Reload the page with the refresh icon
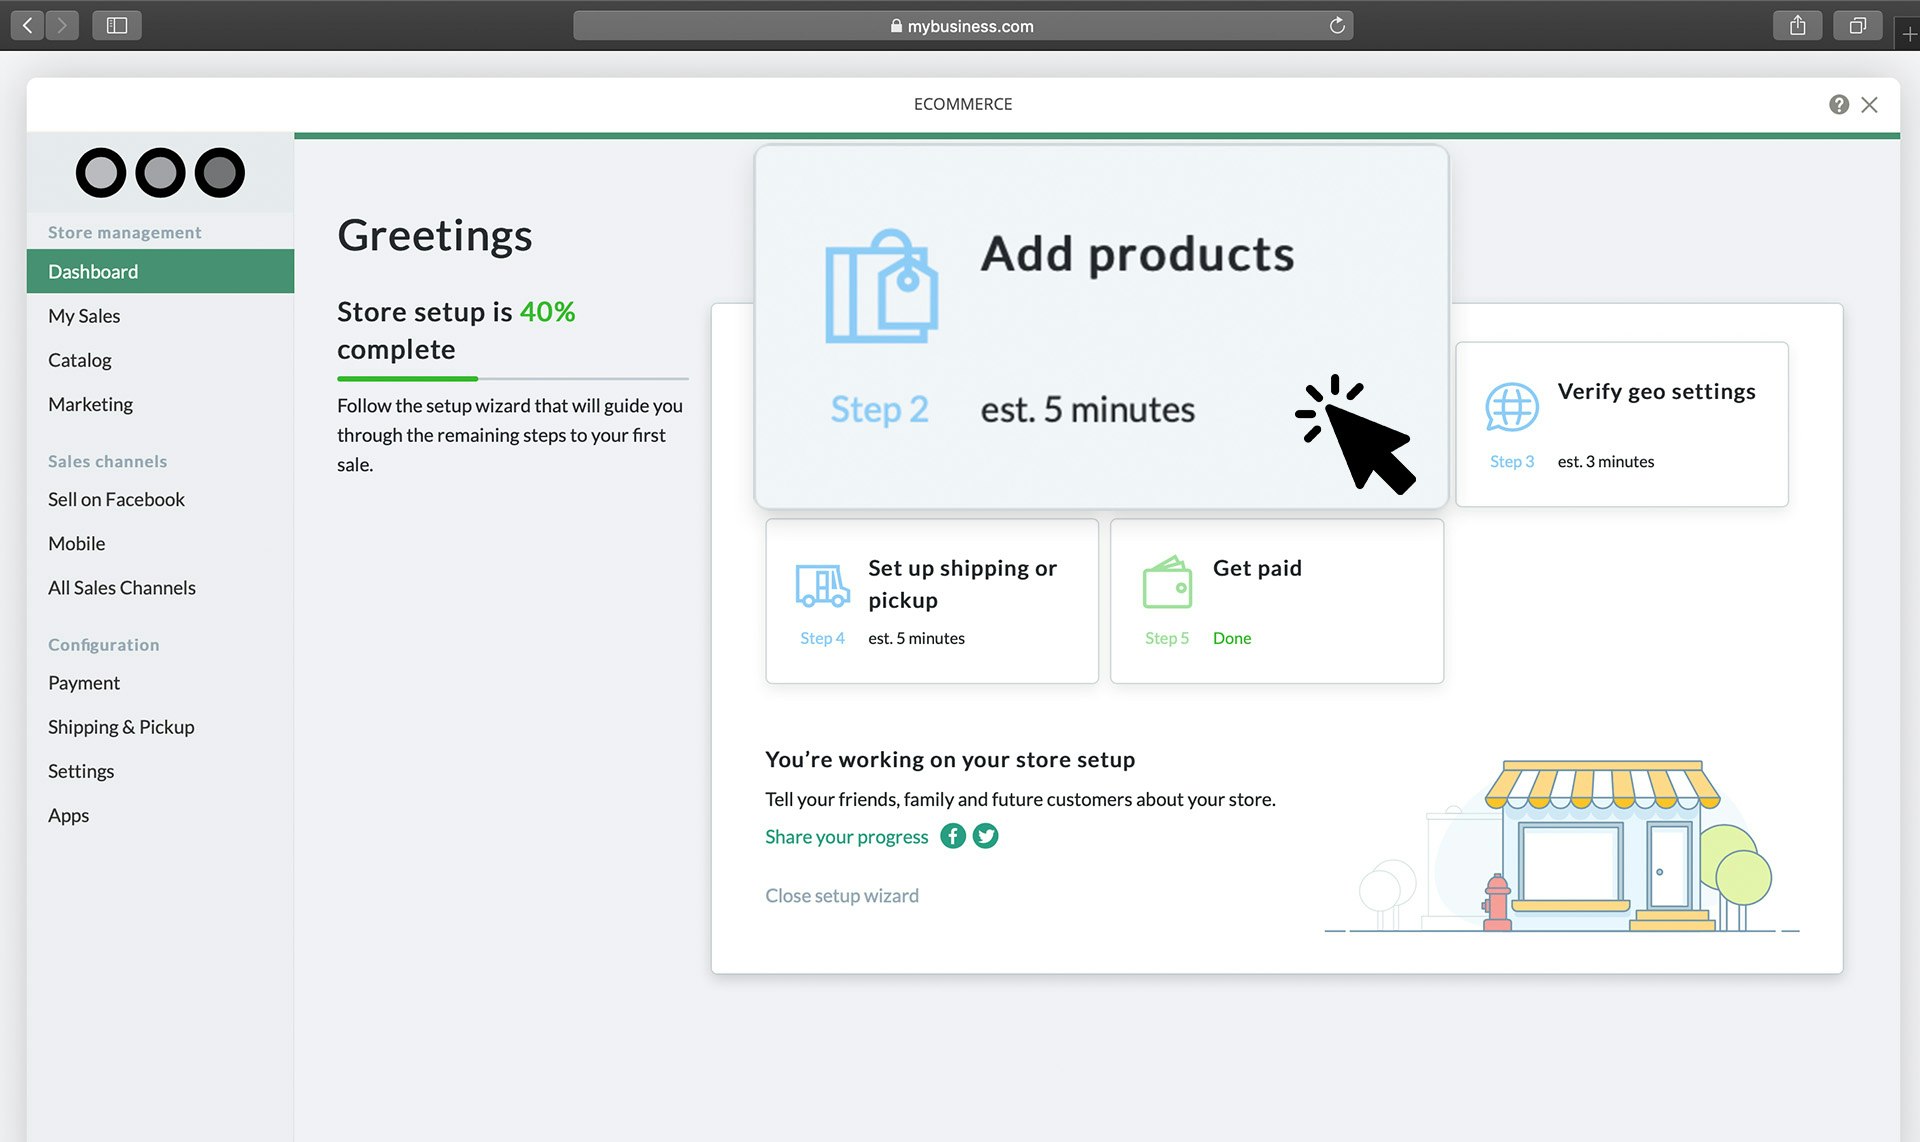The width and height of the screenshot is (1920, 1142). pos(1337,25)
